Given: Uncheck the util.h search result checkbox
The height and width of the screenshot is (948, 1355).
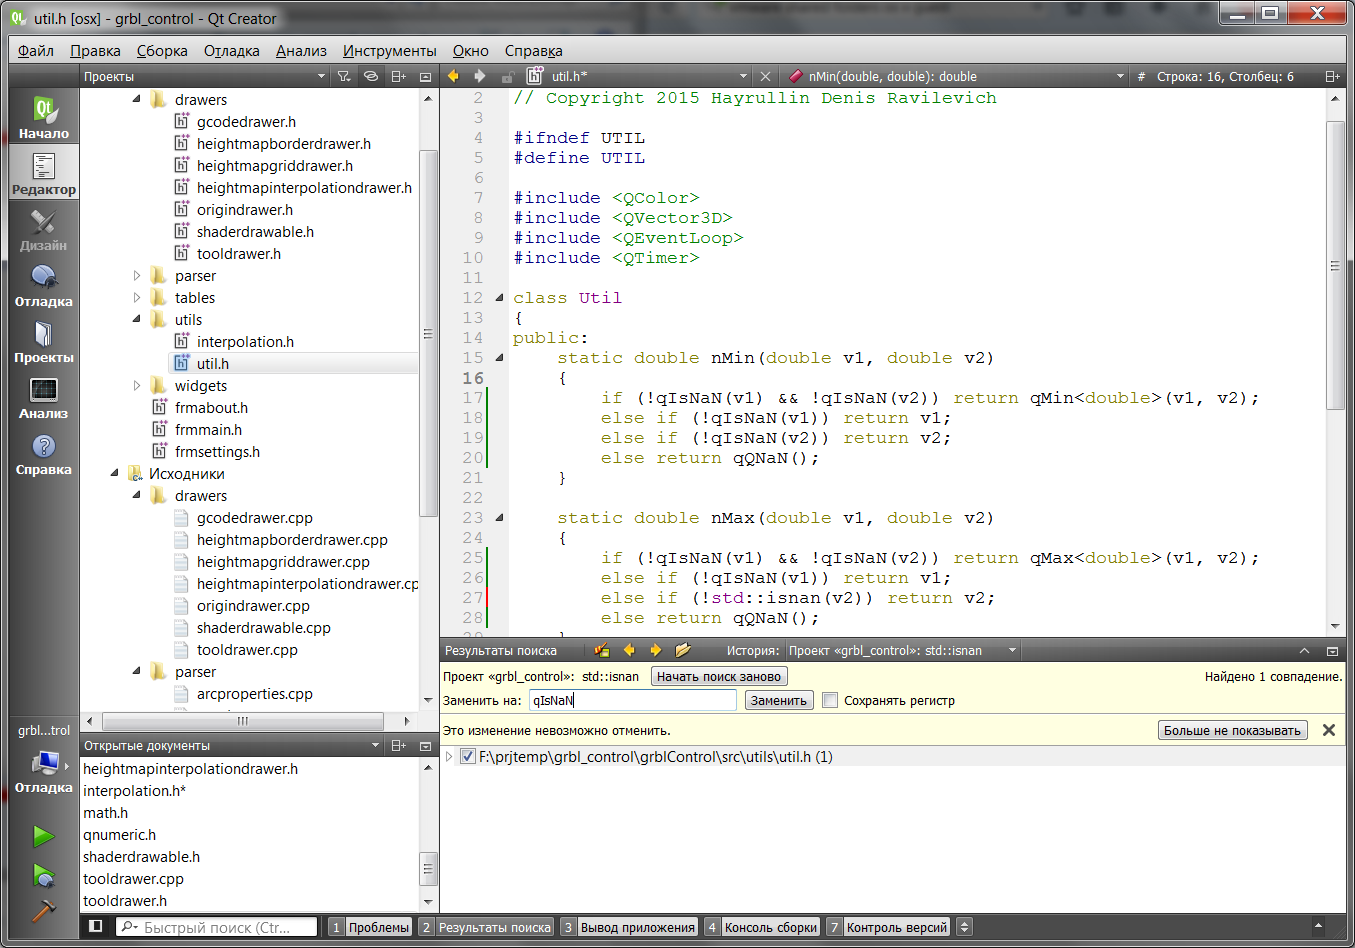Looking at the screenshot, I should pos(467,757).
